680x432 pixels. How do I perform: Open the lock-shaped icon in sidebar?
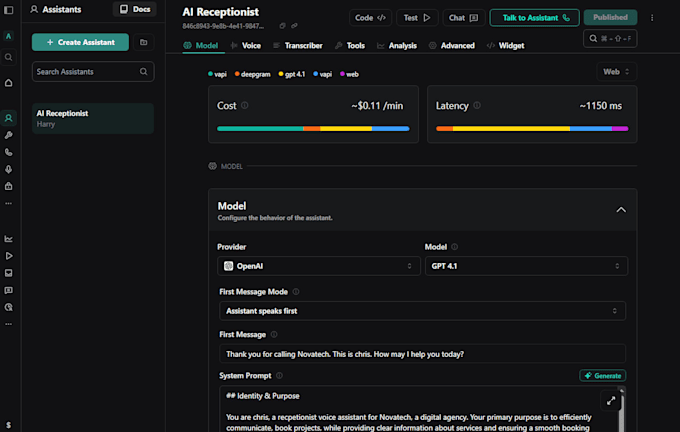tap(8, 186)
